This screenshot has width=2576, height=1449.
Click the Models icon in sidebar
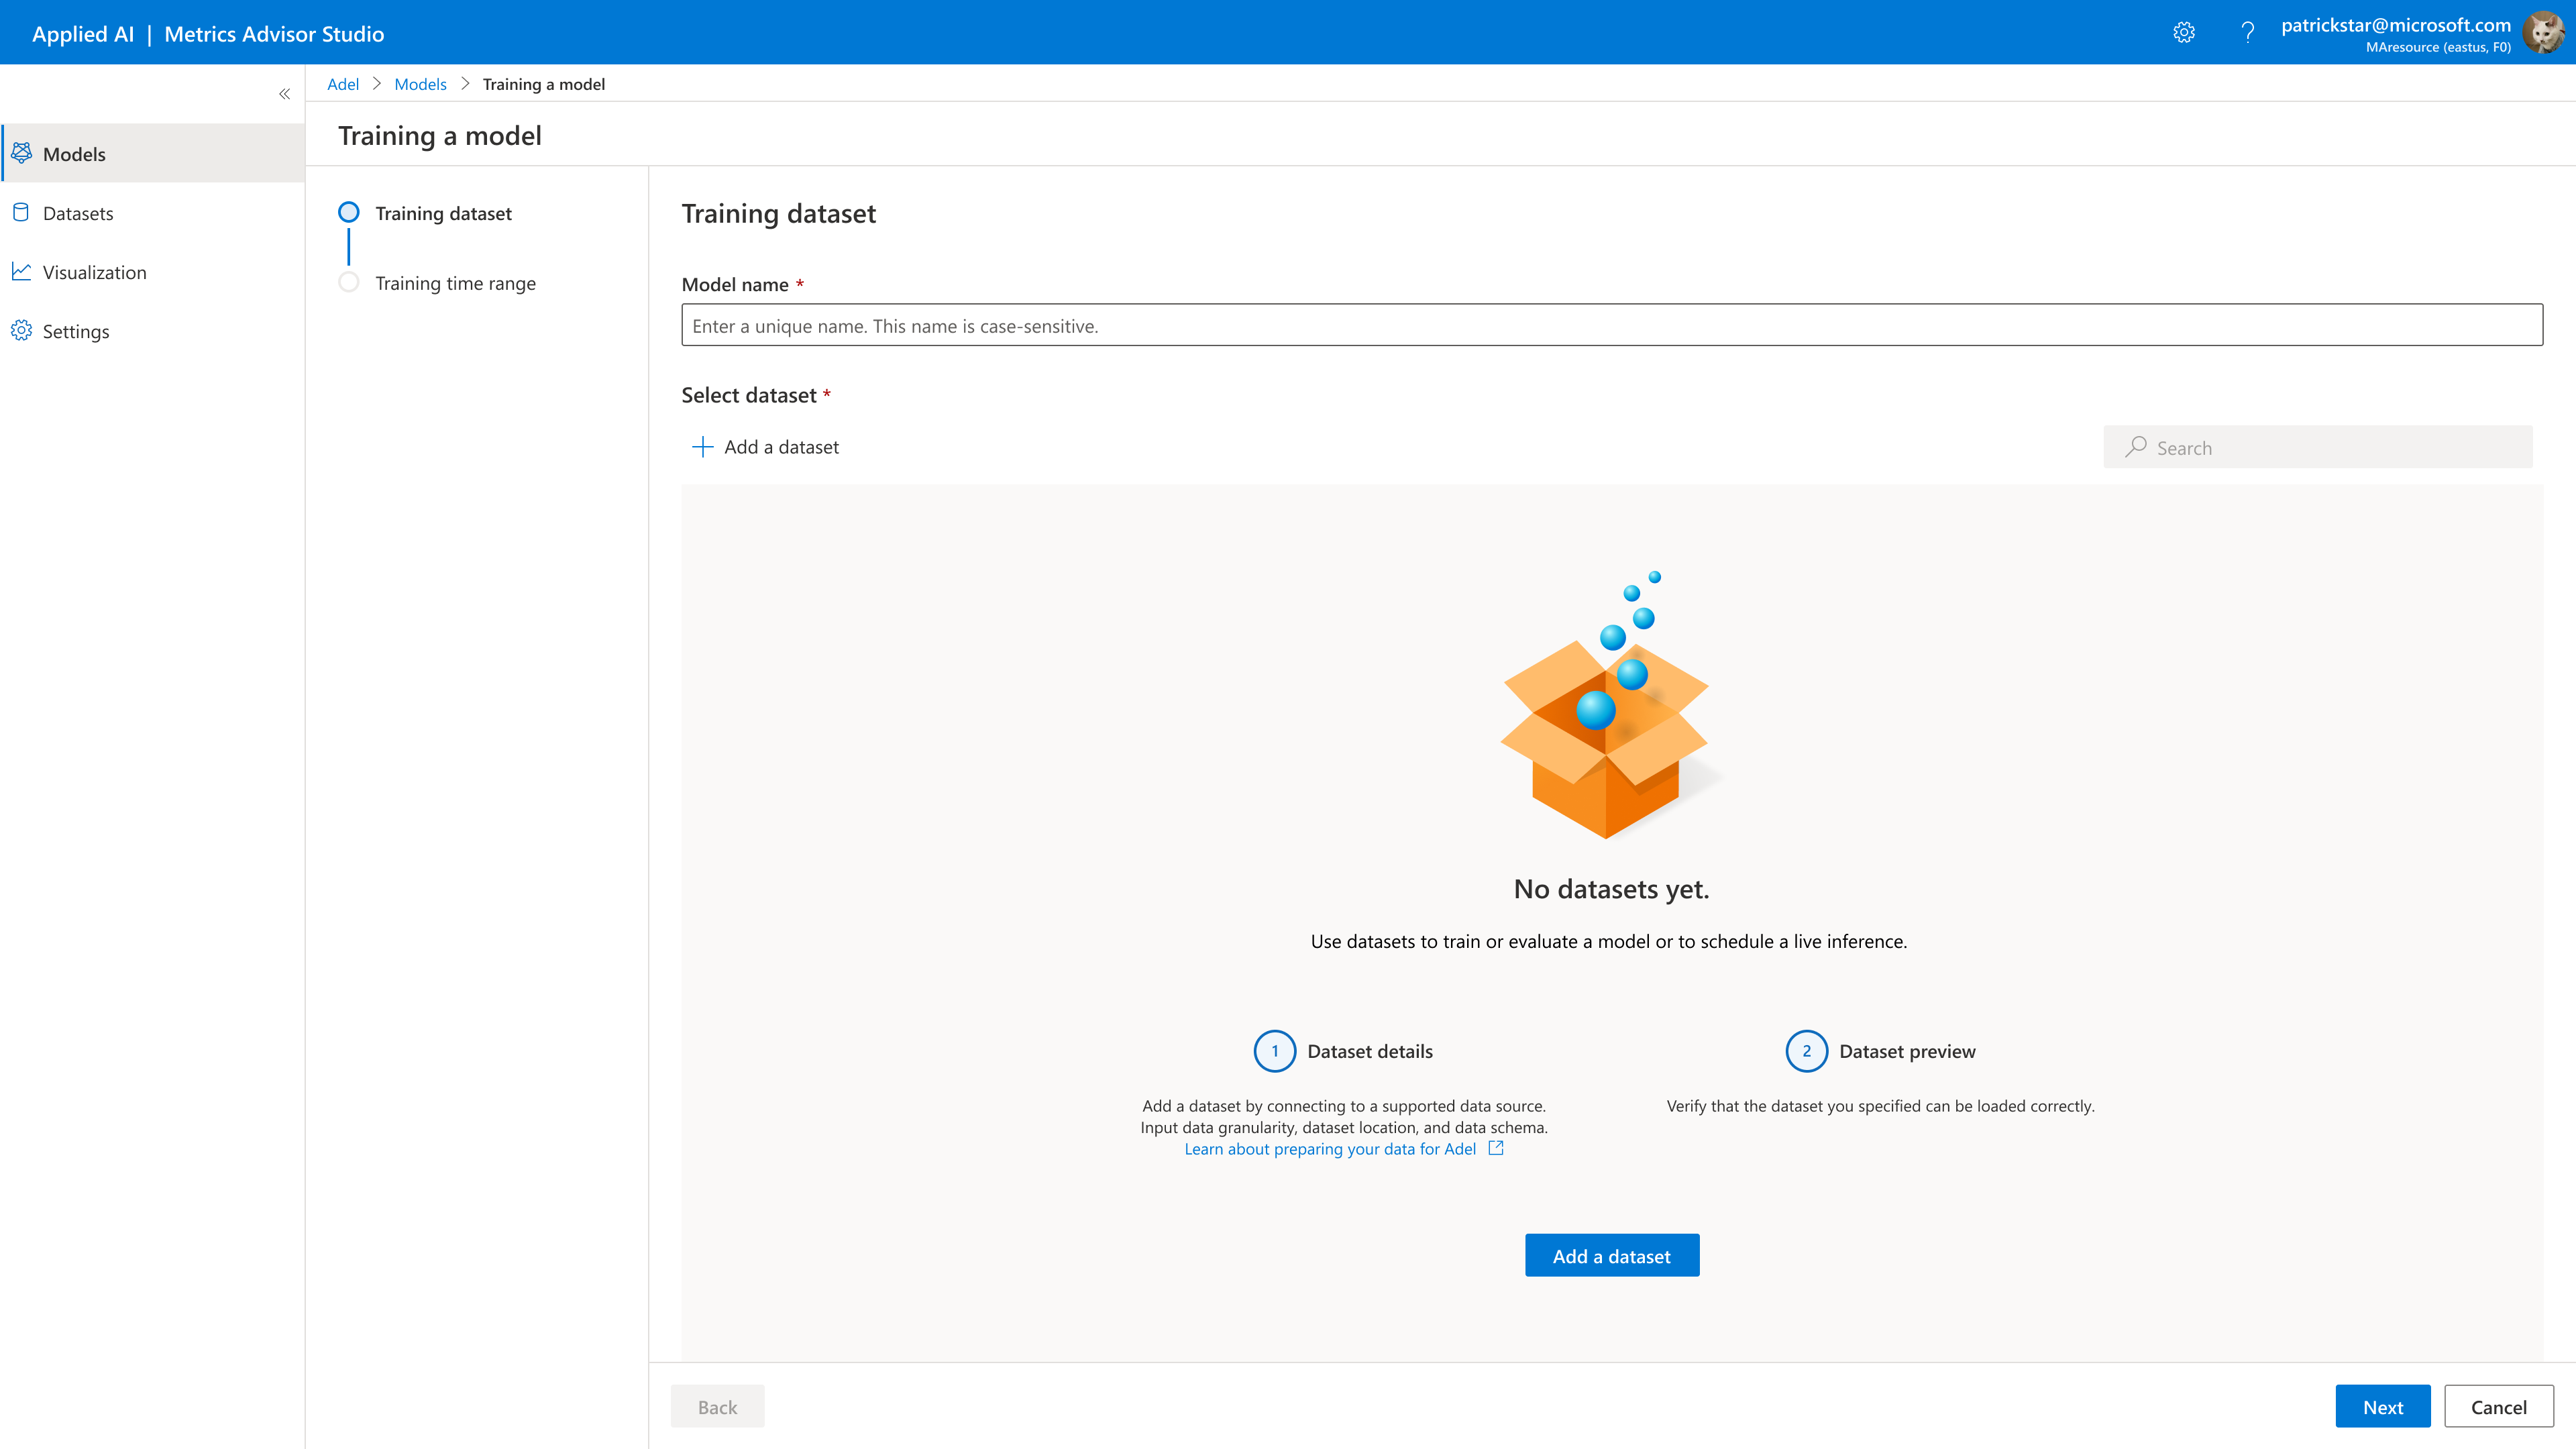21,153
